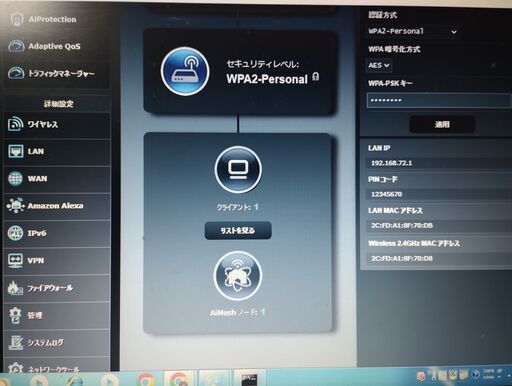Click the Chrome icon in the taskbar

[145, 379]
